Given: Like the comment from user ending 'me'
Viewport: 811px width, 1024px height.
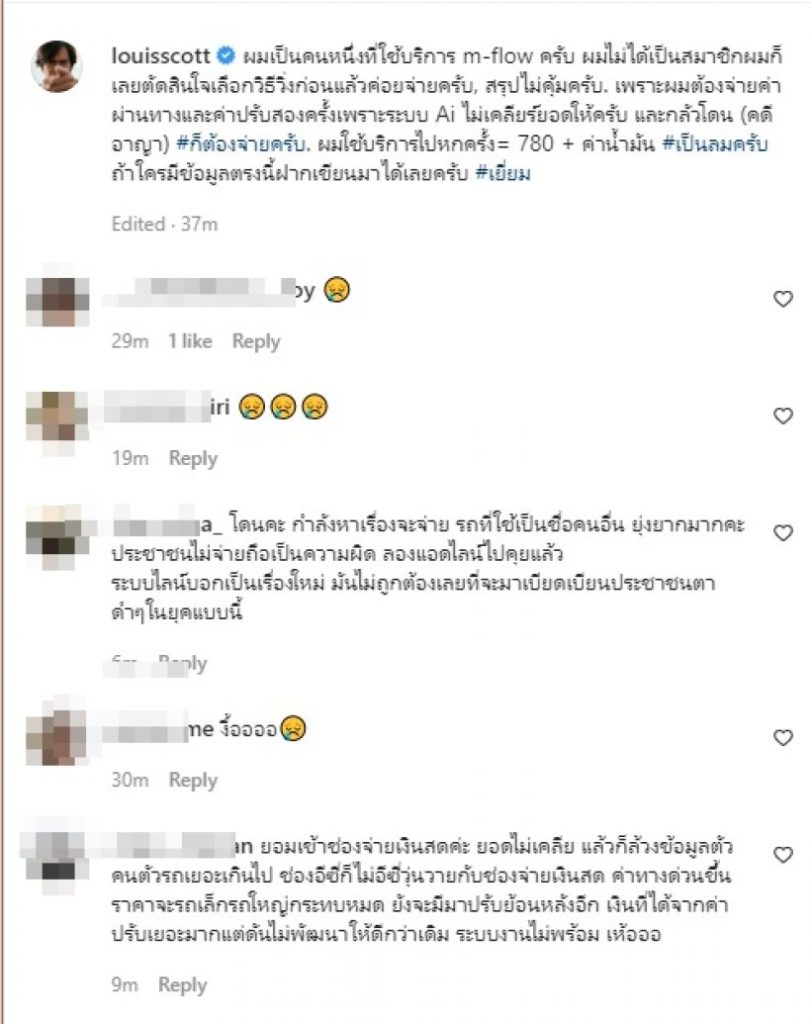Looking at the screenshot, I should click(x=782, y=737).
